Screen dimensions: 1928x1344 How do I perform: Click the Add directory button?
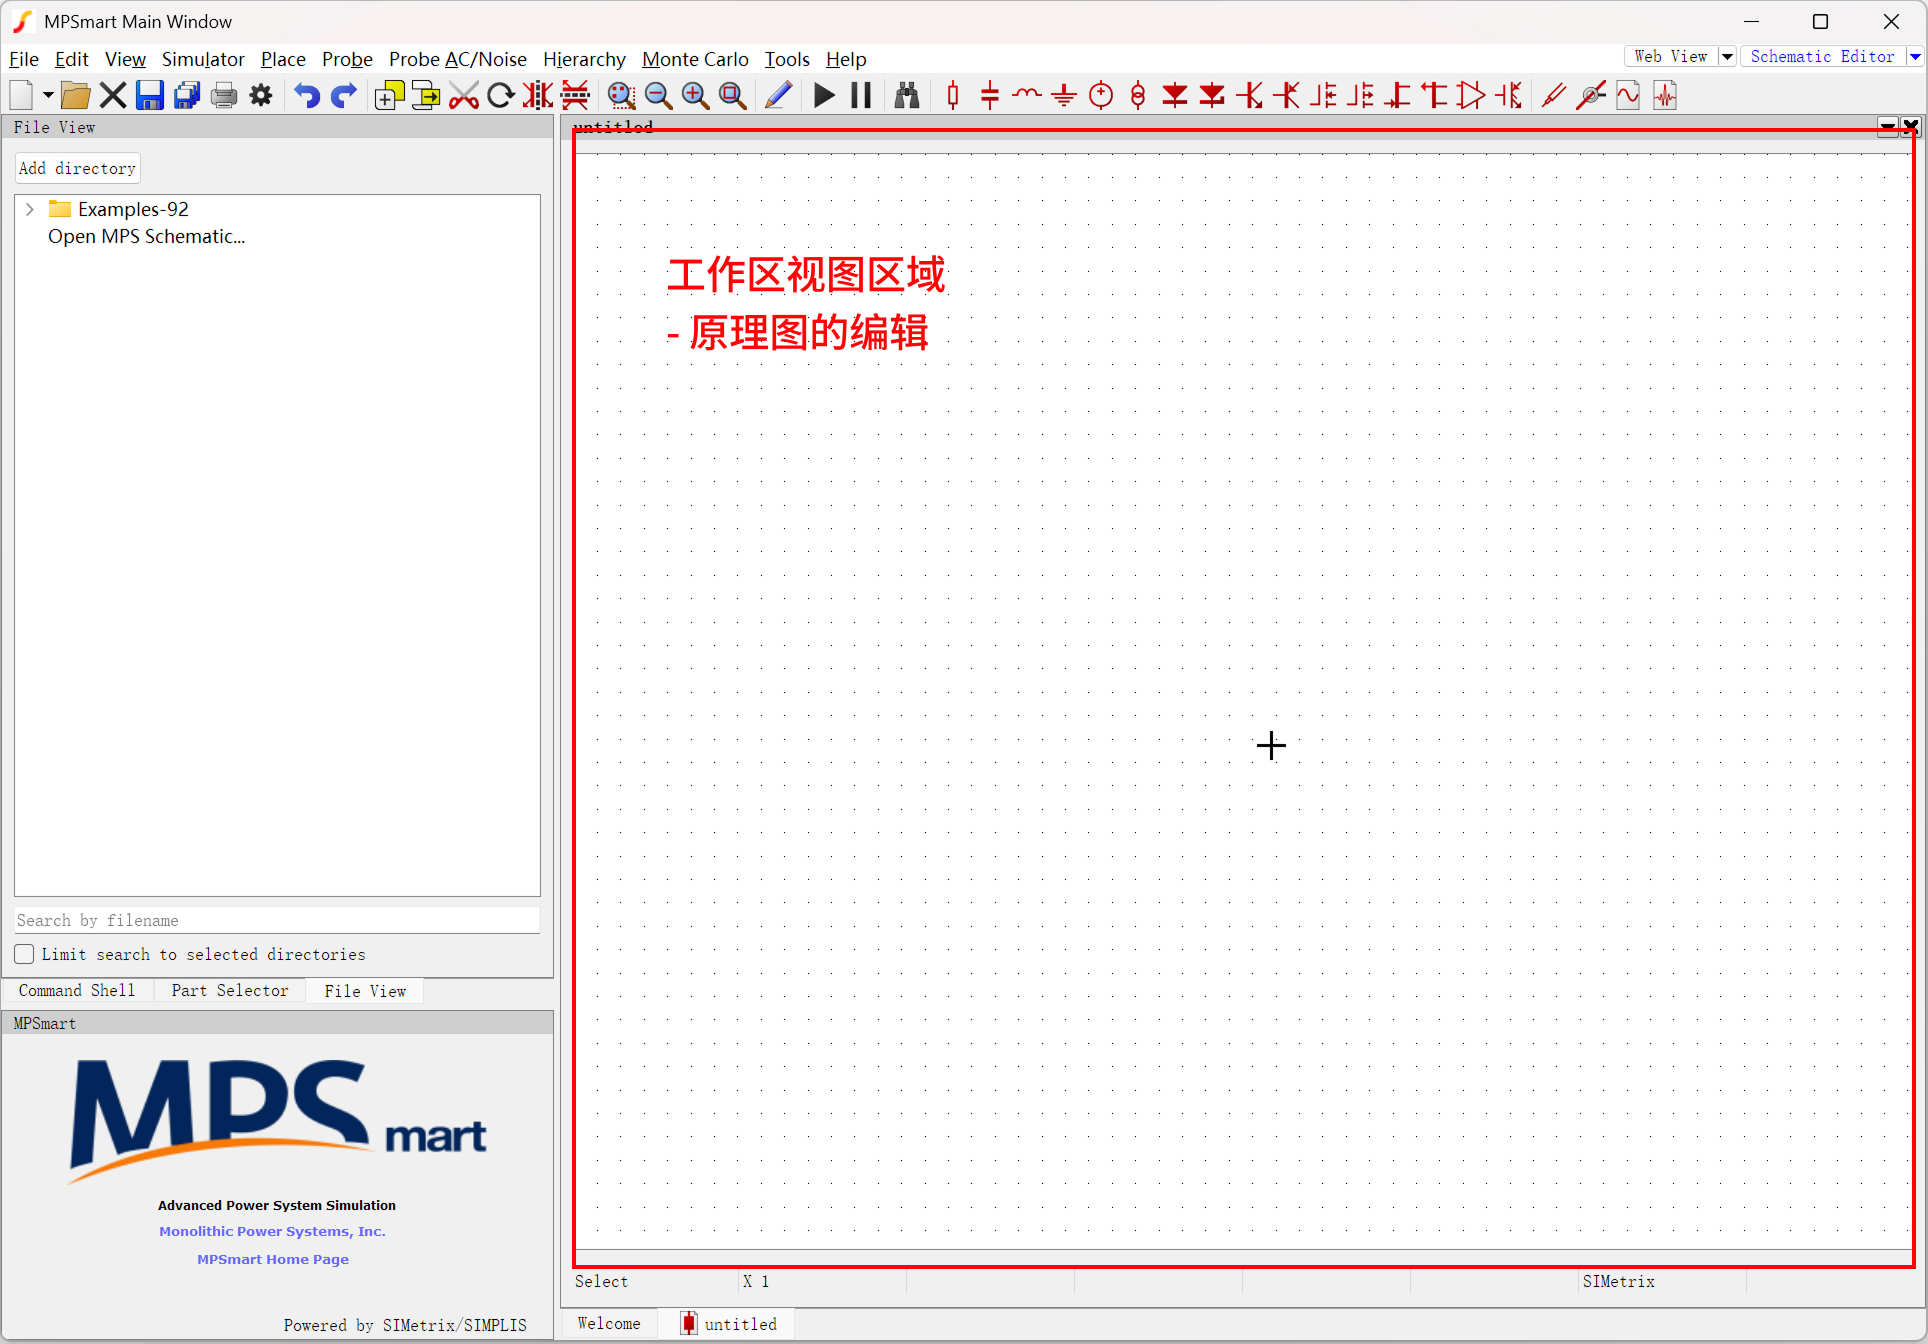77,168
